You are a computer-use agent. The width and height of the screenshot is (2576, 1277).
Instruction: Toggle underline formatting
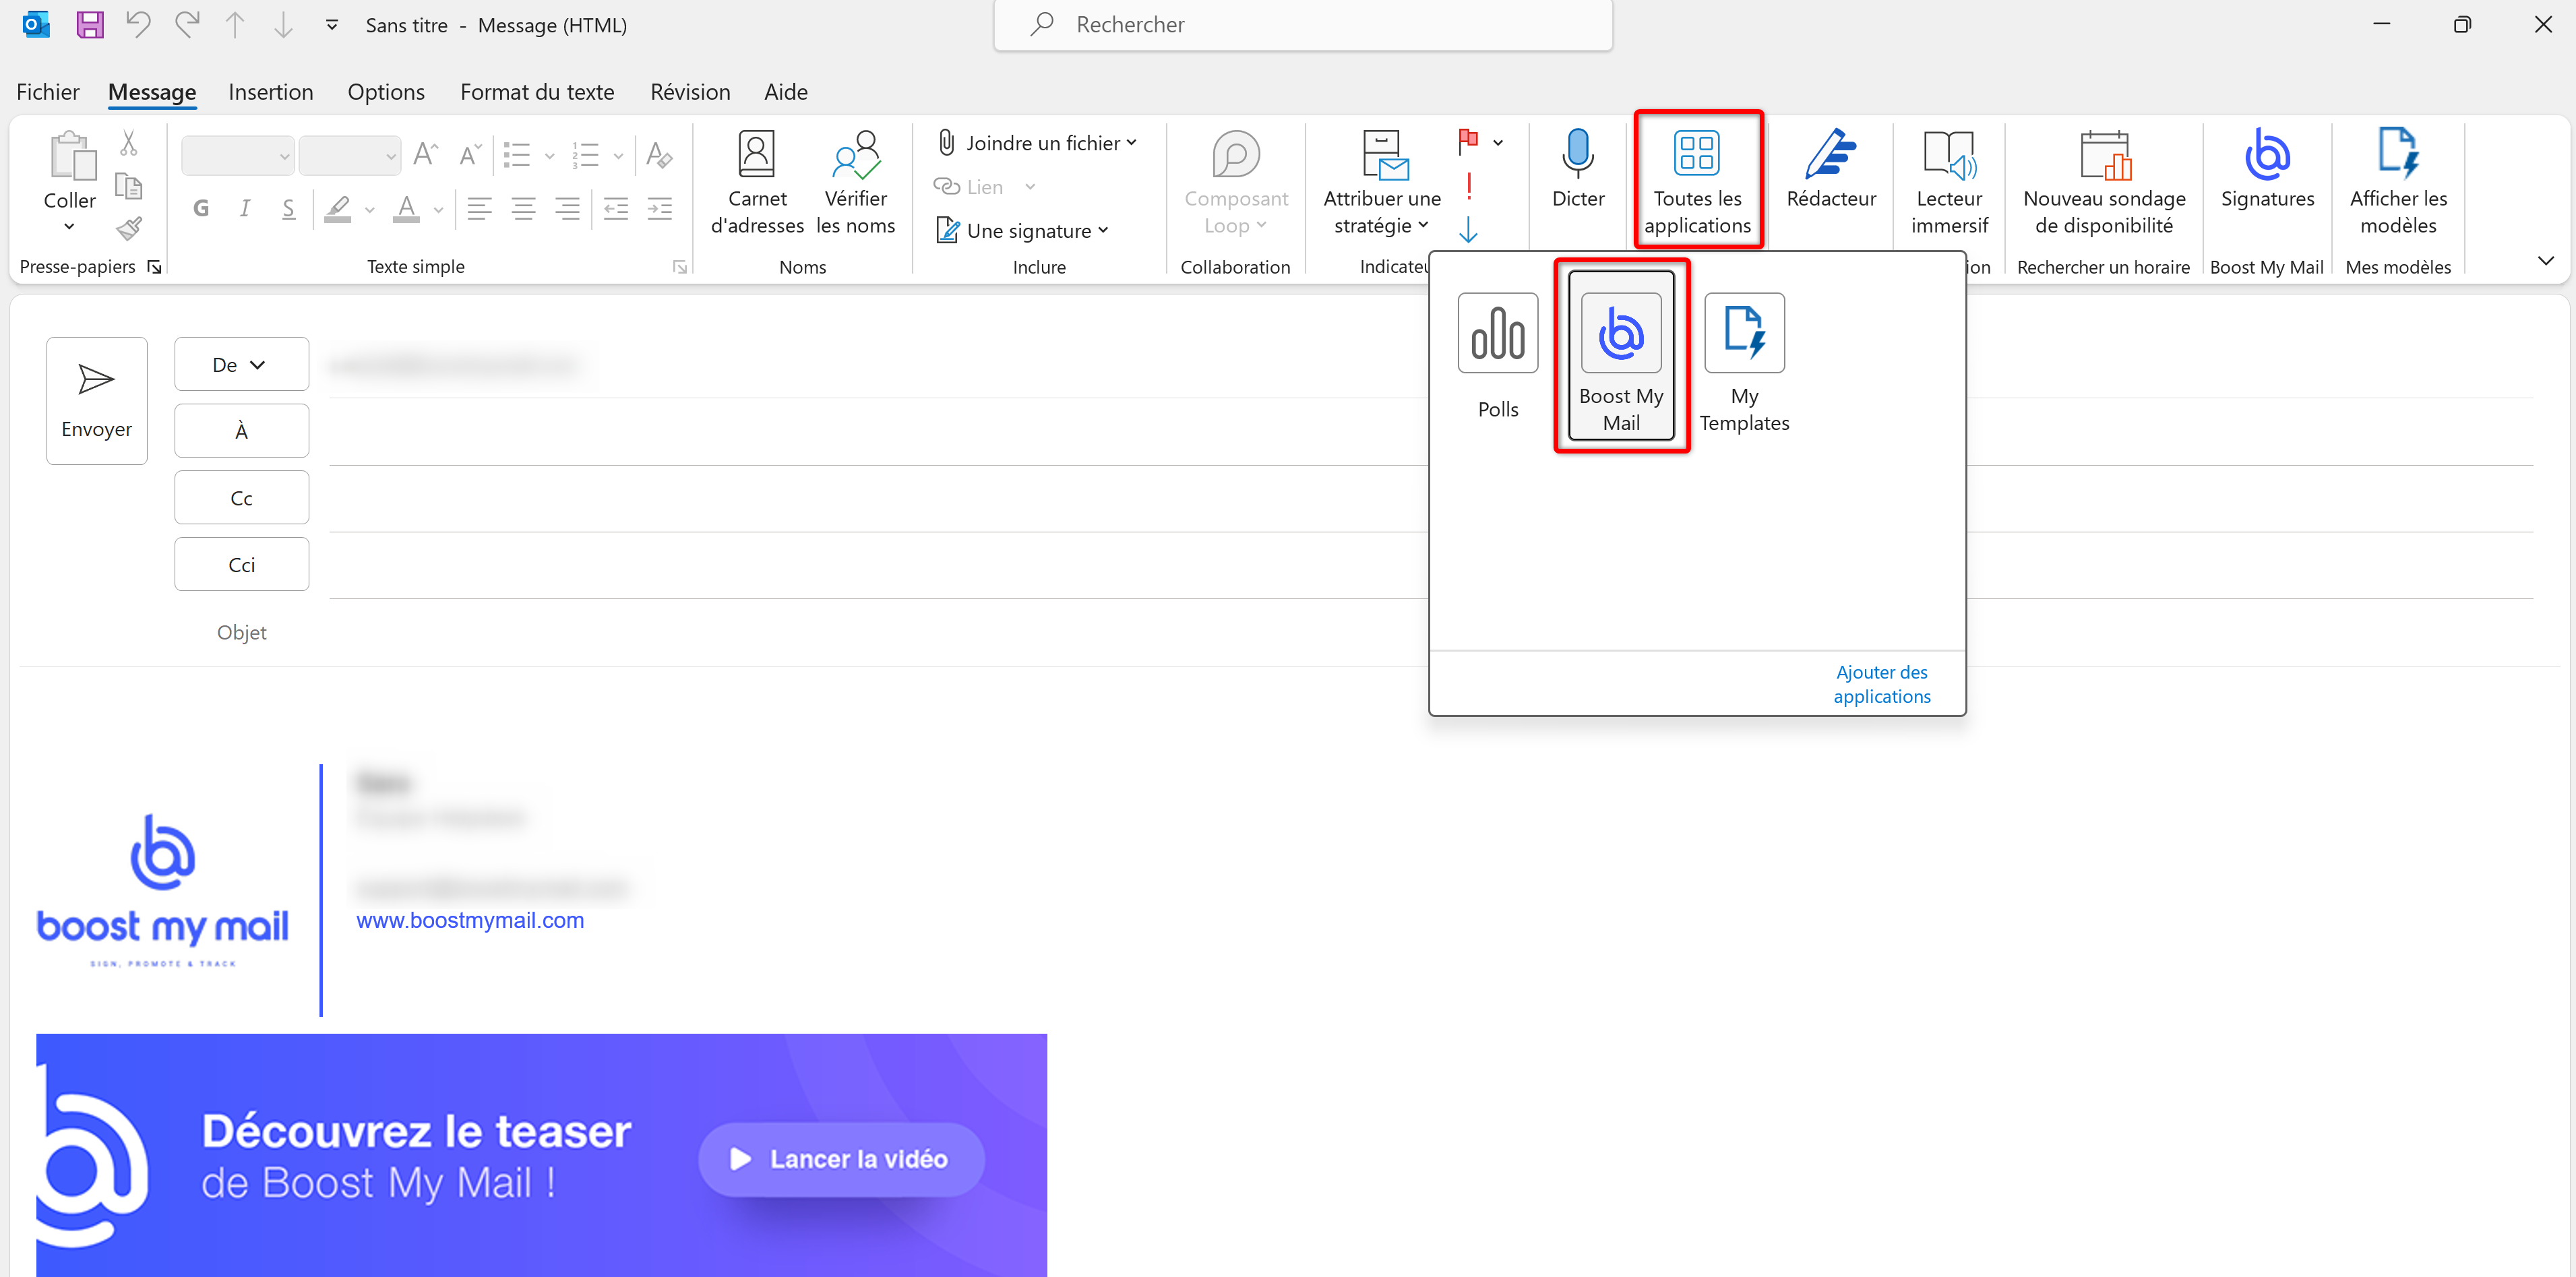pyautogui.click(x=289, y=208)
